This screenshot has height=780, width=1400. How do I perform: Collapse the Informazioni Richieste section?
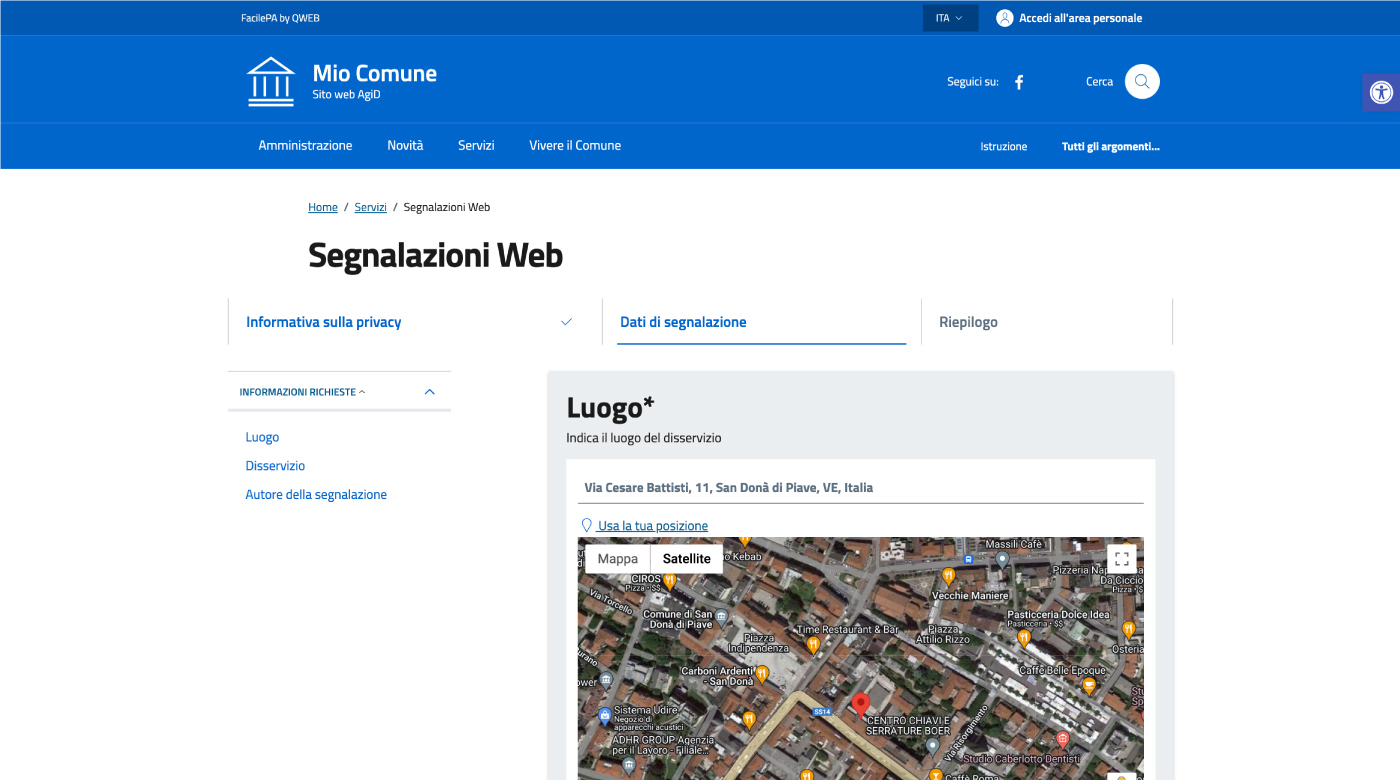click(x=429, y=392)
